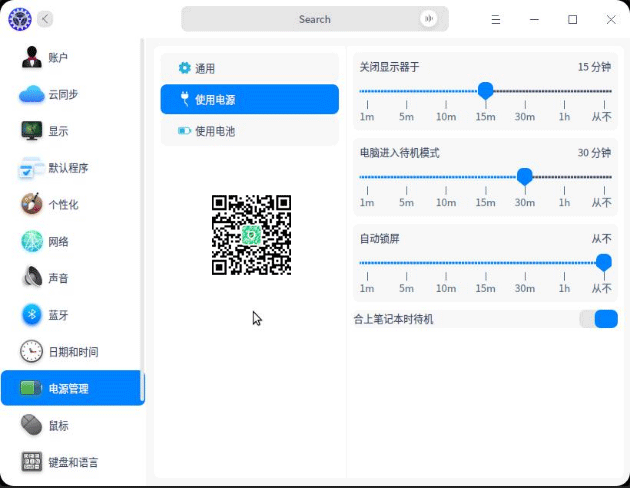Open the 日期和时间 clock icon

(x=31, y=351)
